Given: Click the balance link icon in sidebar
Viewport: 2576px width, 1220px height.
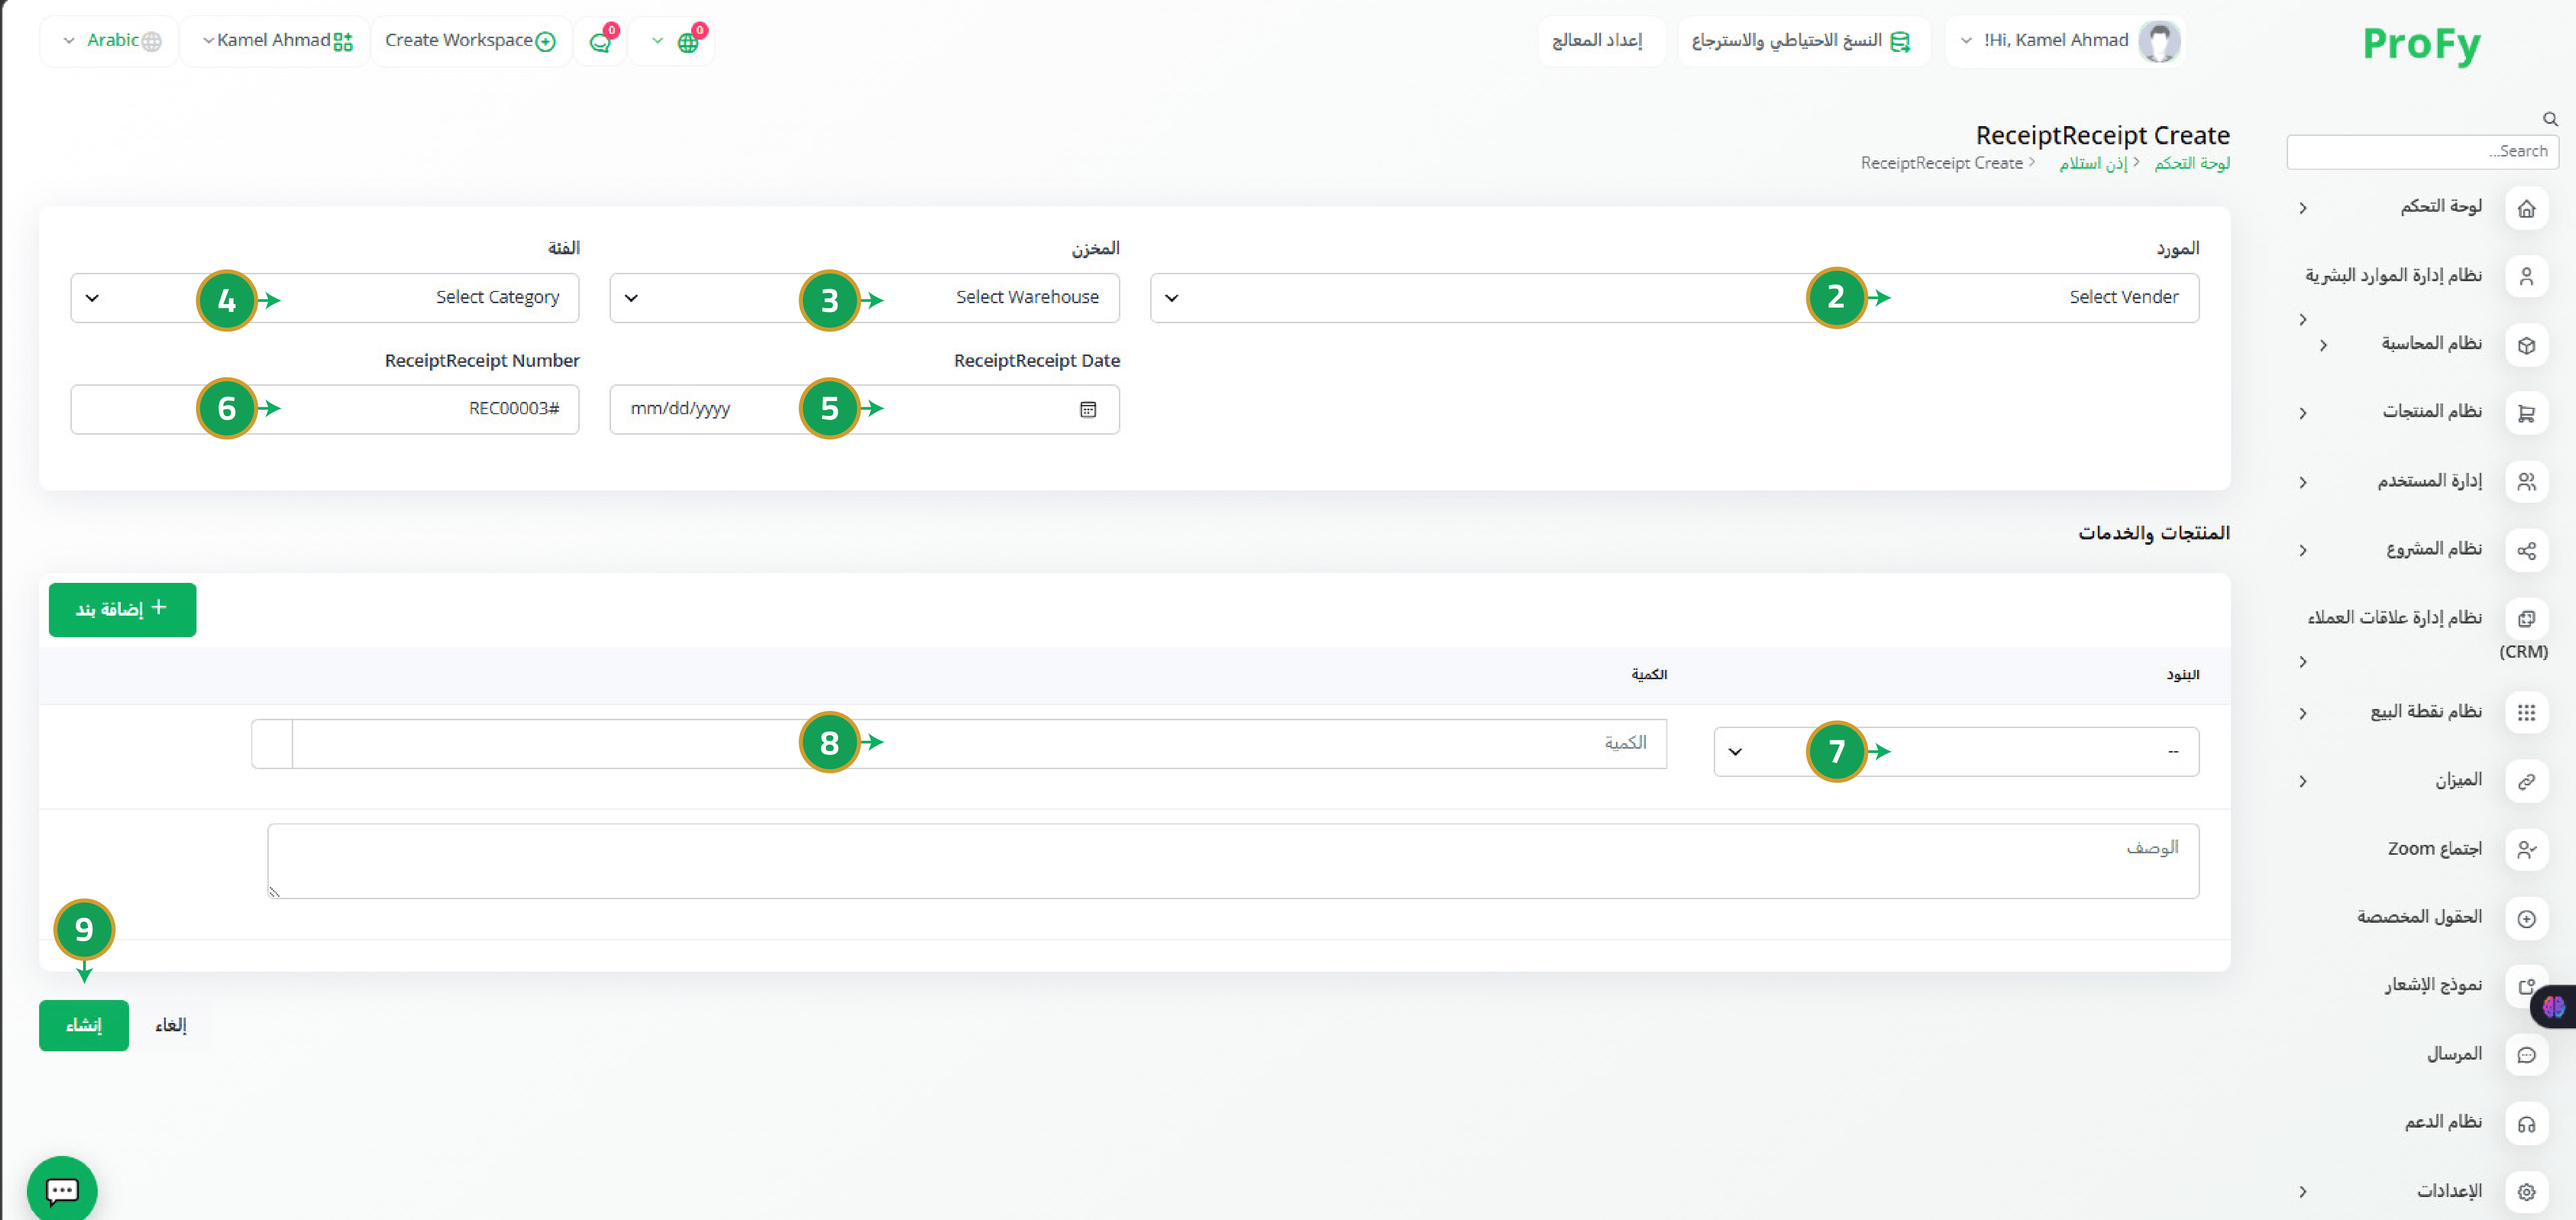Looking at the screenshot, I should pyautogui.click(x=2526, y=781).
